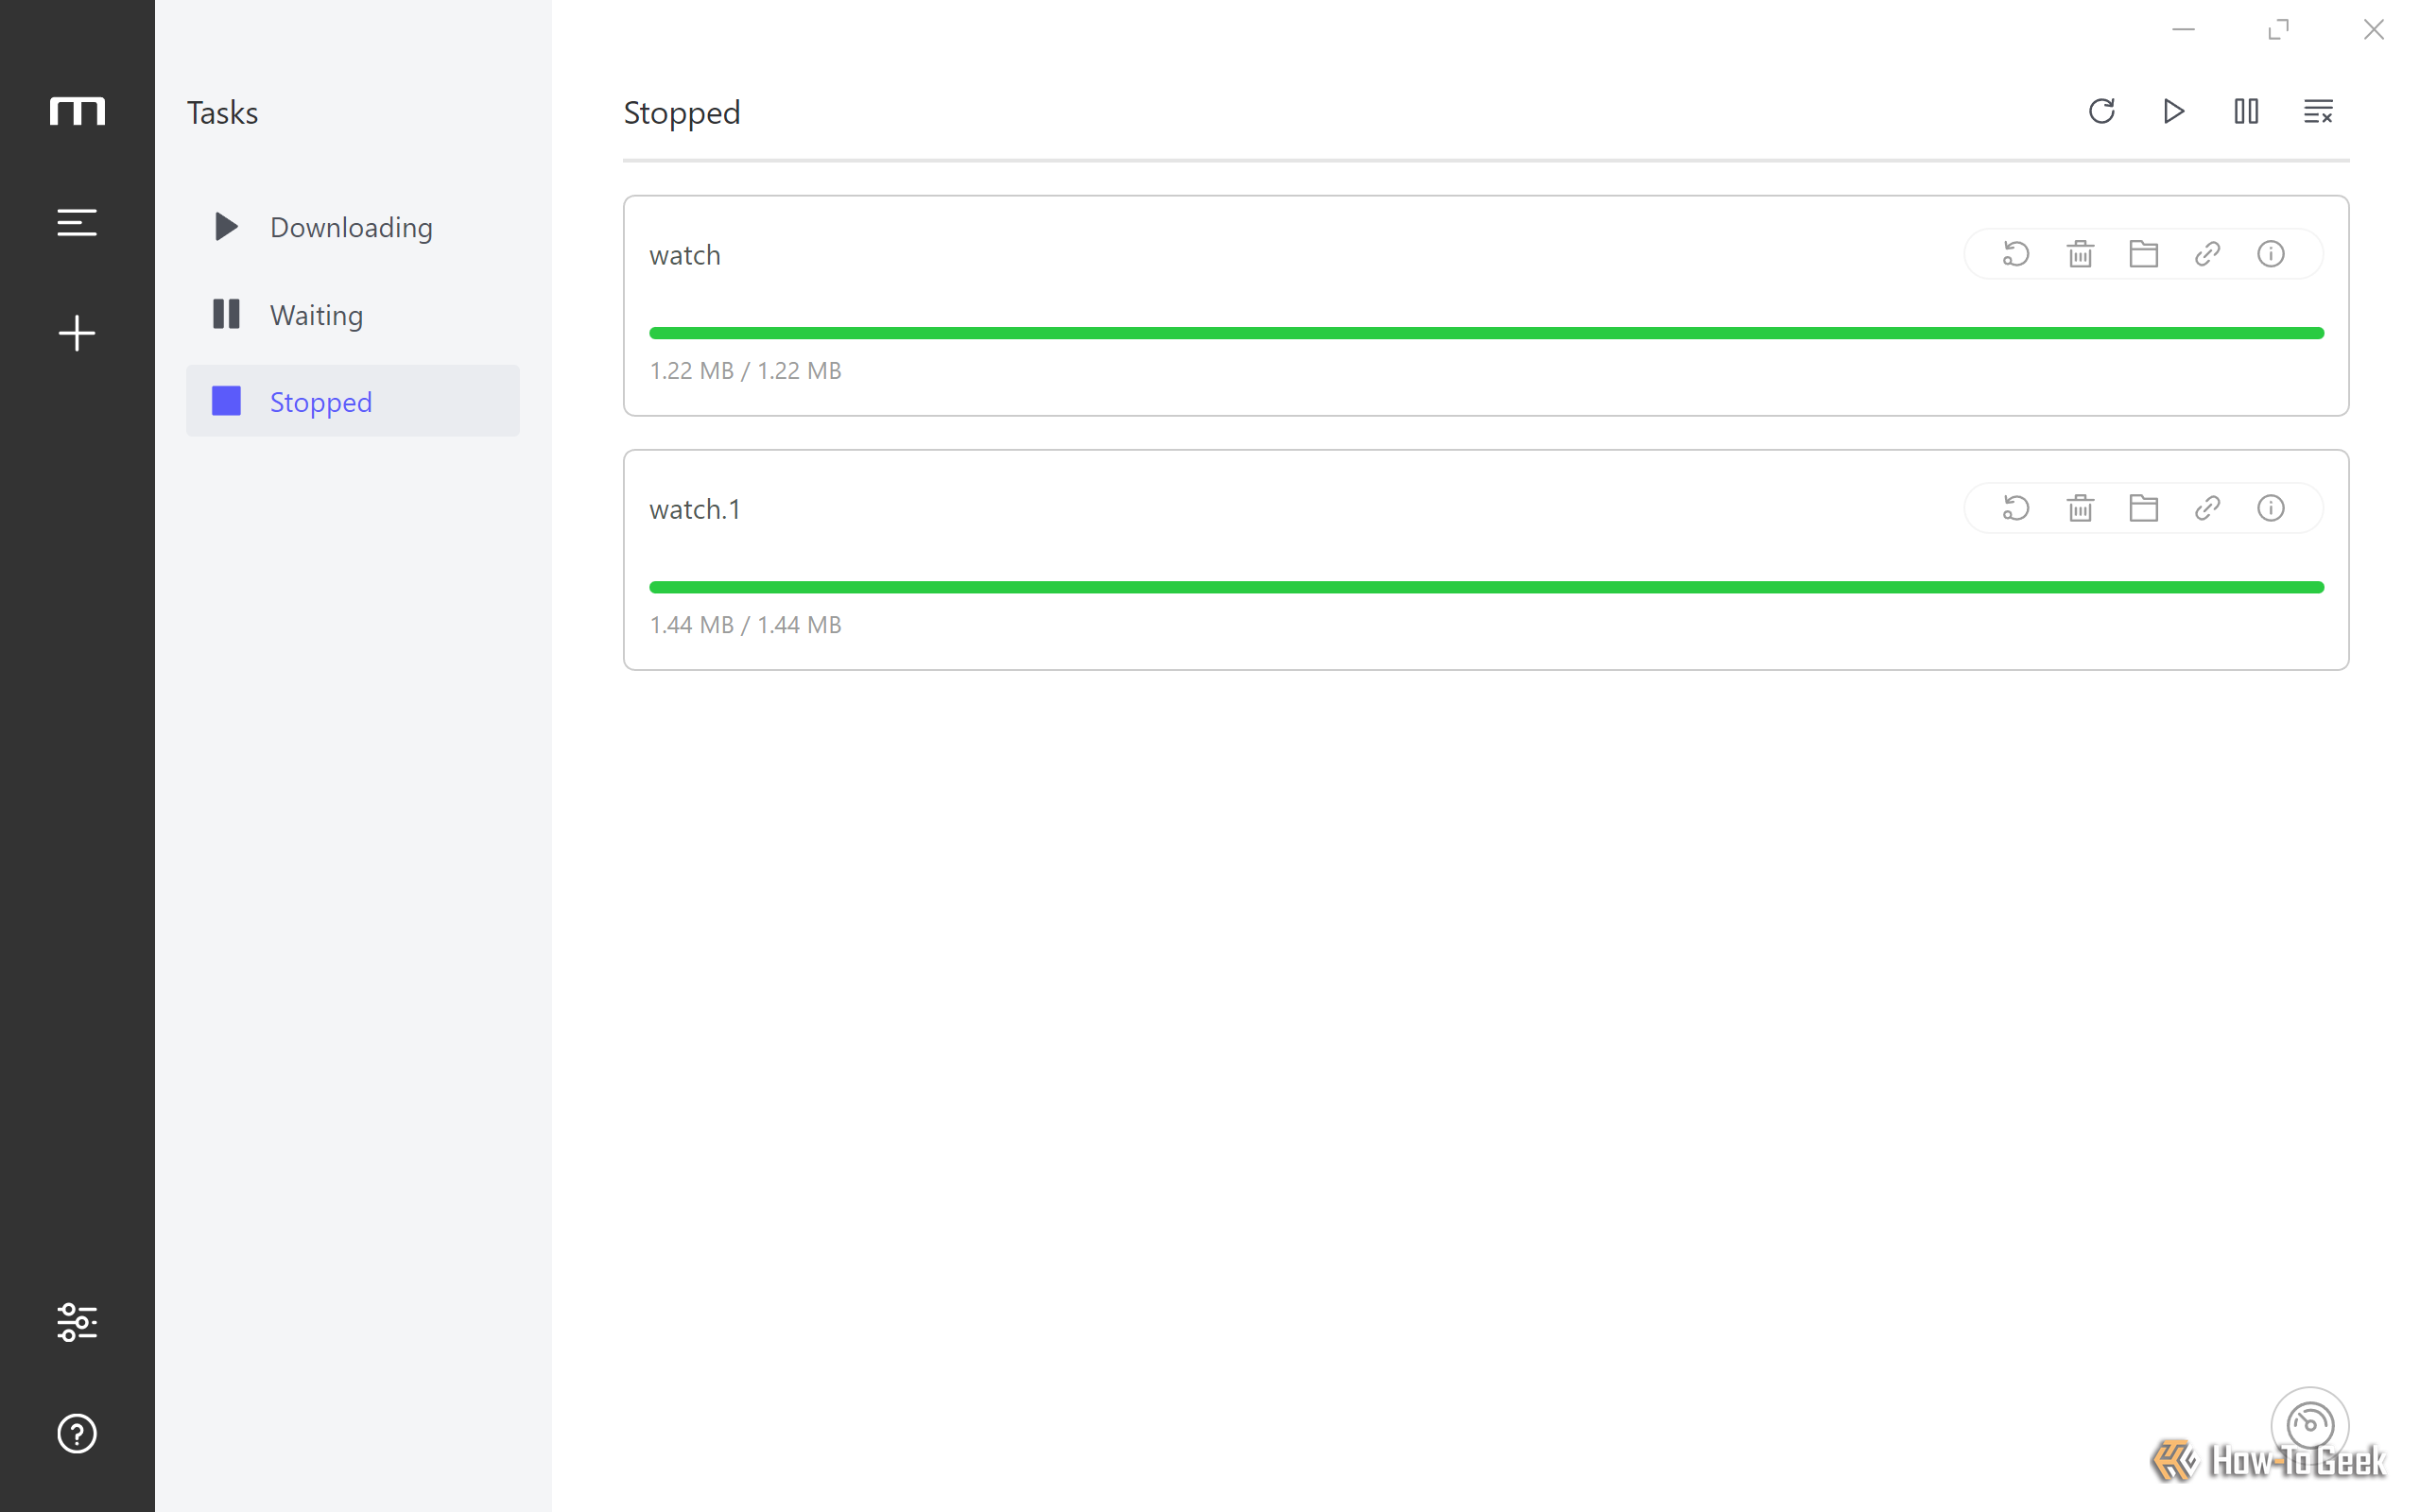Open preferences with the sliders icon

77,1322
